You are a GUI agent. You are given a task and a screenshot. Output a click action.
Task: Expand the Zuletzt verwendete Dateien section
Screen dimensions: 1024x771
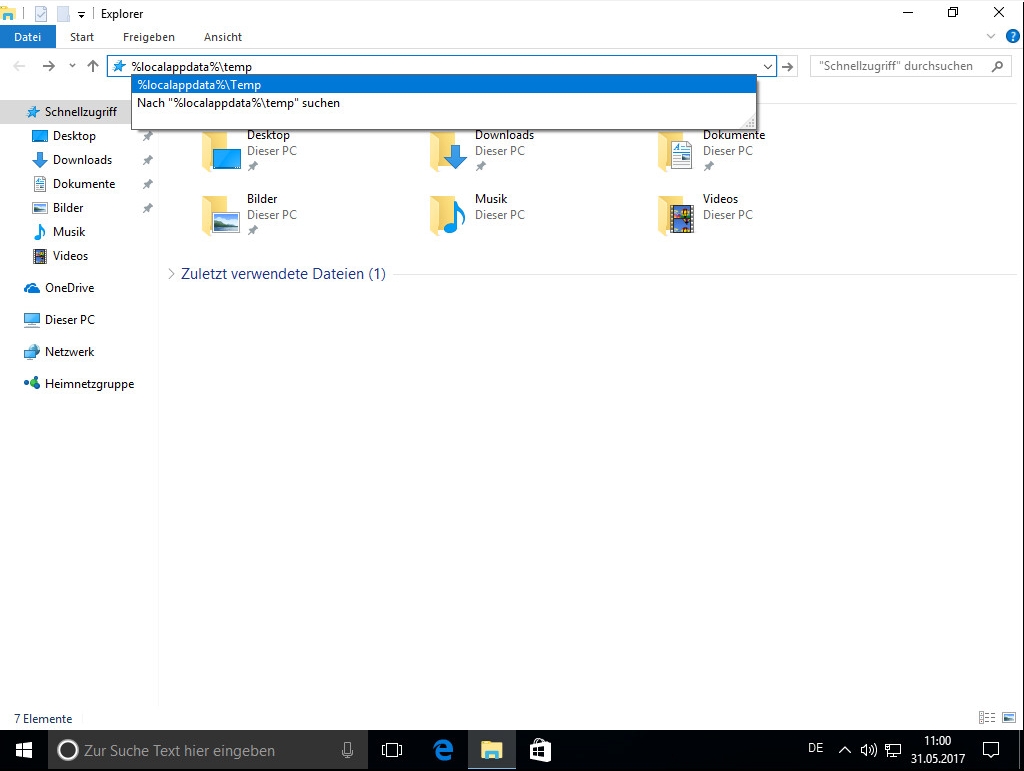pos(171,274)
